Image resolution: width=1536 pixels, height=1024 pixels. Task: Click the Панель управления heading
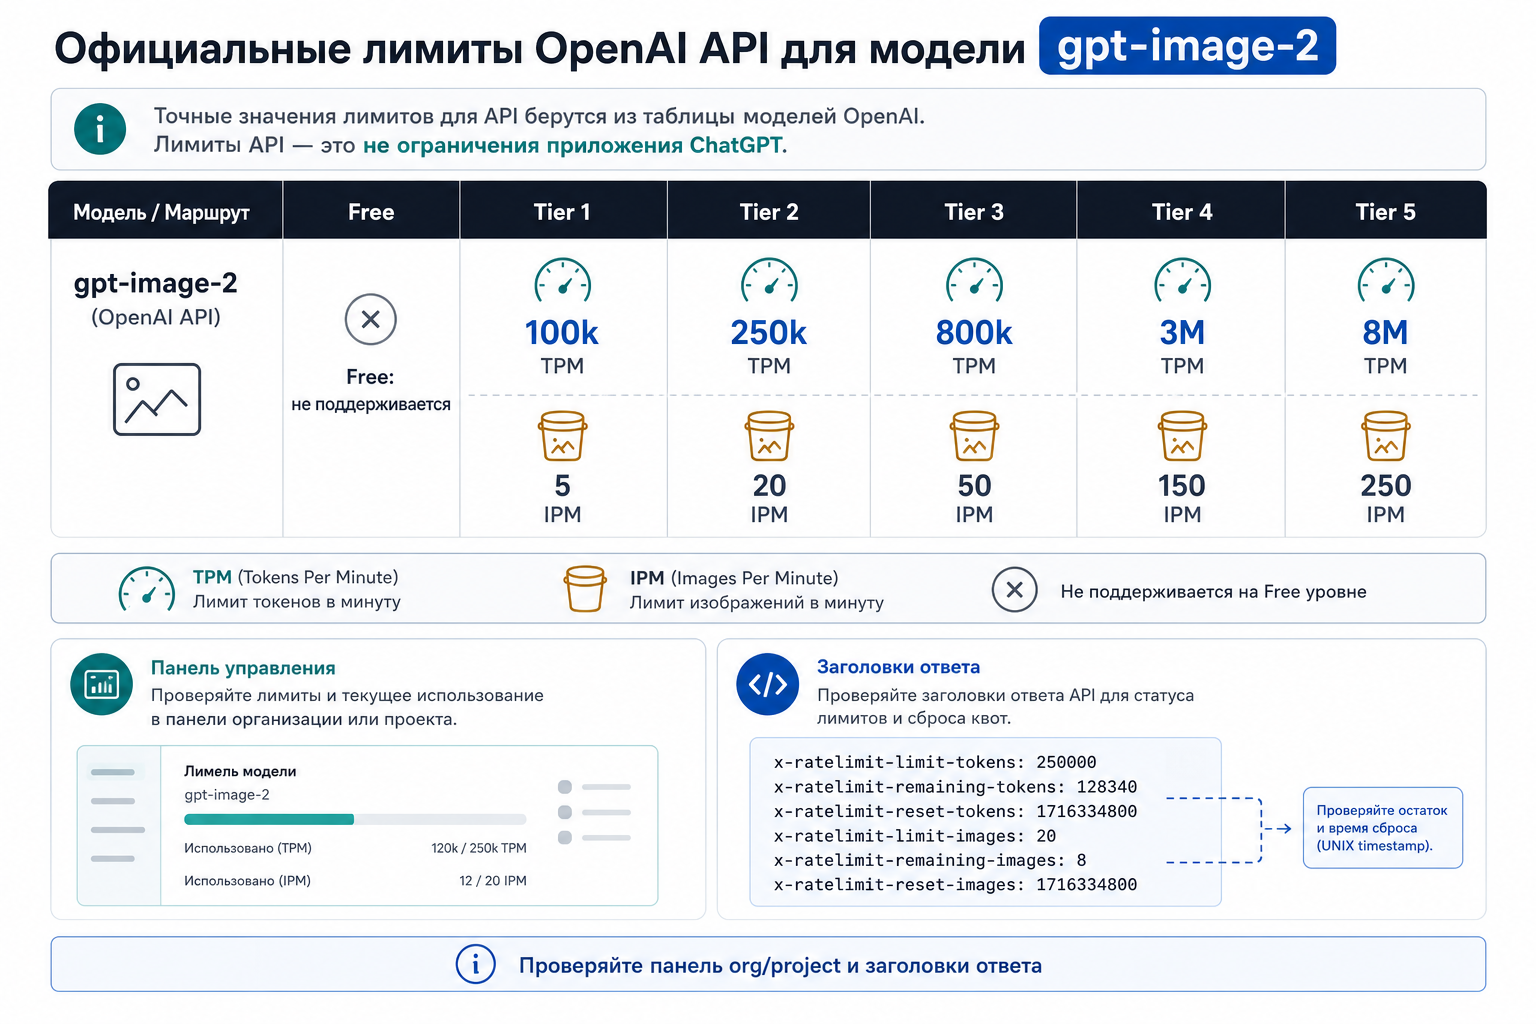tap(243, 668)
